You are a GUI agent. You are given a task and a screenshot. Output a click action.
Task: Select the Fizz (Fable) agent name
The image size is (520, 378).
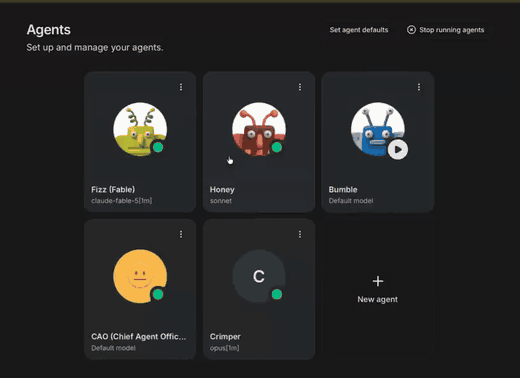113,189
